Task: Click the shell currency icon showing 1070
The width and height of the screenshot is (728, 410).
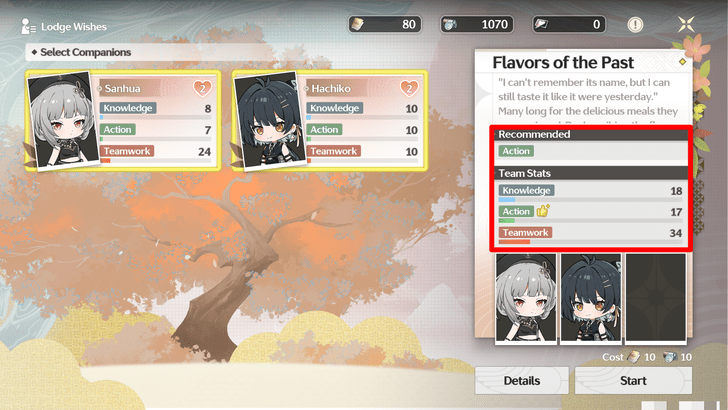Action: [449, 25]
